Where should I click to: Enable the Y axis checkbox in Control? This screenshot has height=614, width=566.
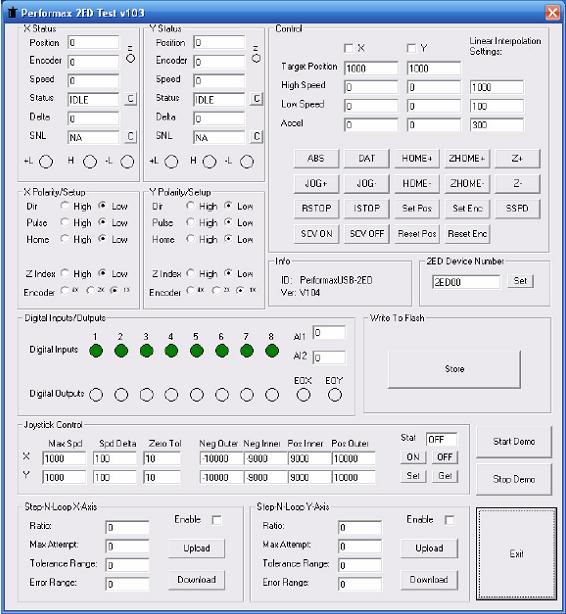411,48
